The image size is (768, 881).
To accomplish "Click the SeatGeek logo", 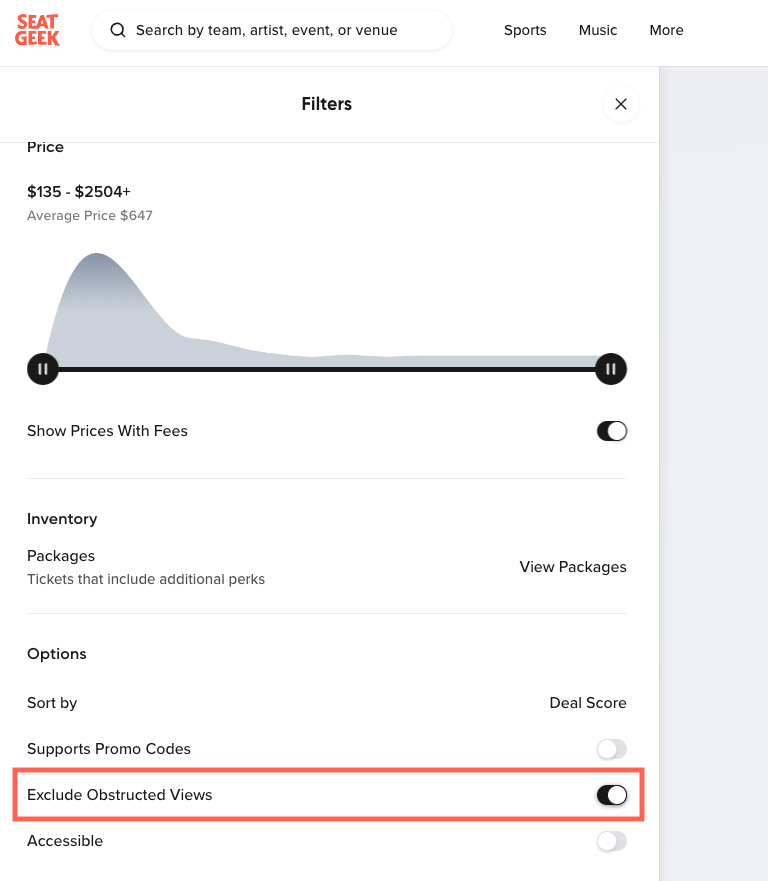I will [38, 30].
